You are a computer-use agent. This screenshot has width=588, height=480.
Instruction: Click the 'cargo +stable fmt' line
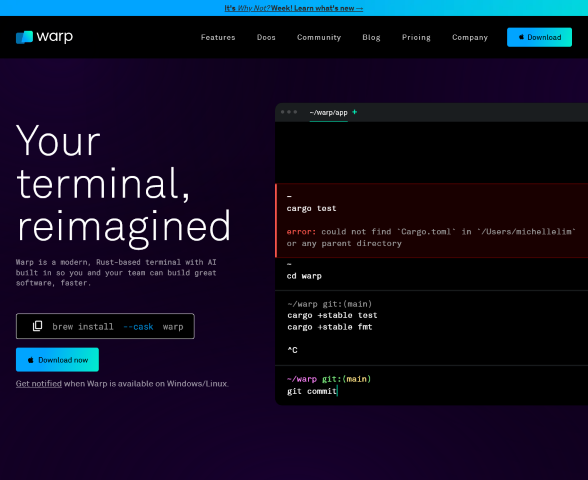click(x=330, y=327)
